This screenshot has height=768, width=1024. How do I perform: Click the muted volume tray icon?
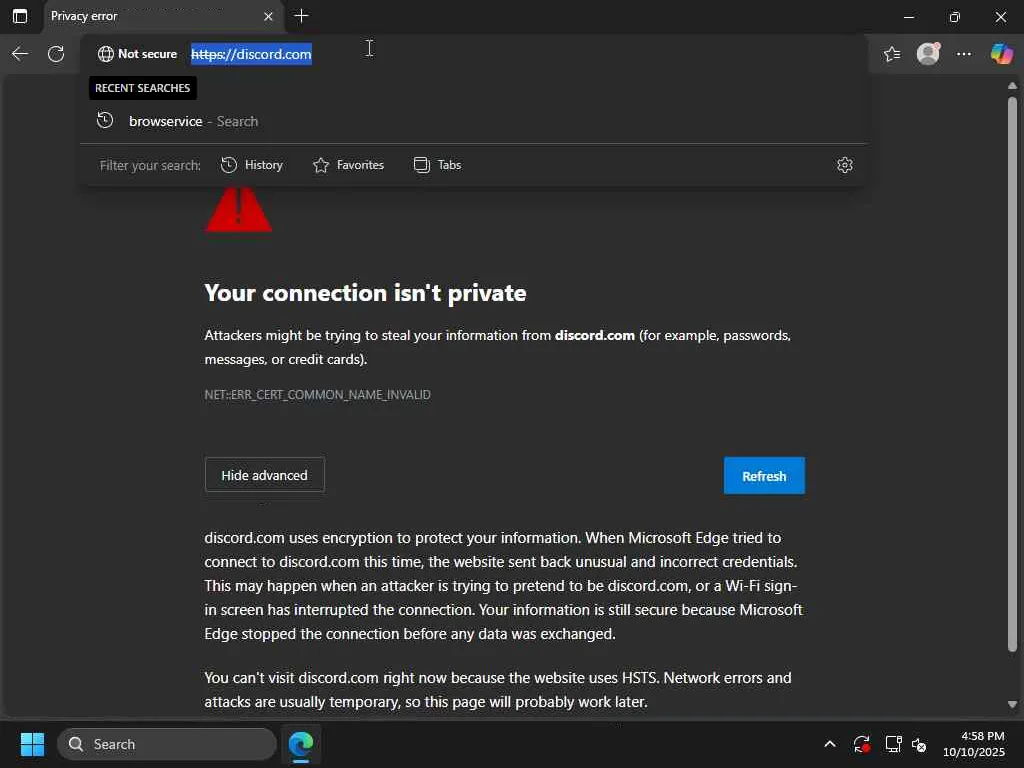919,744
